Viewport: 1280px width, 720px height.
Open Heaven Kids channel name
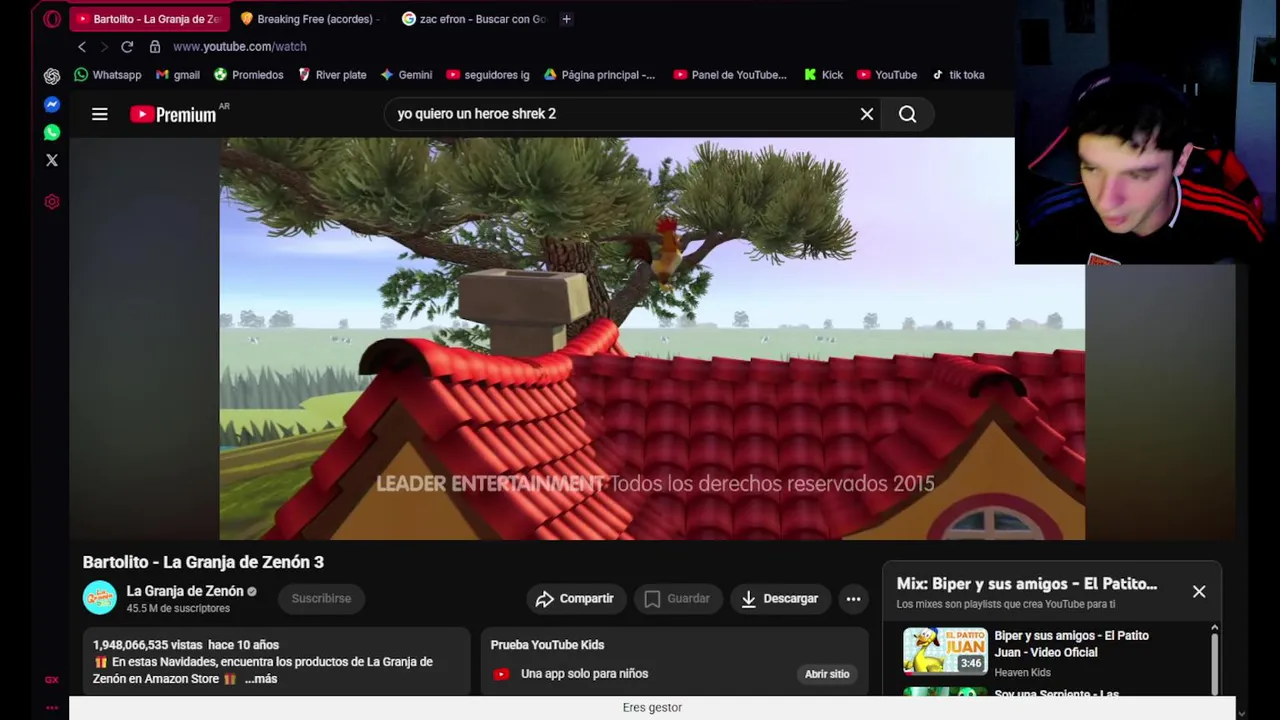pyautogui.click(x=1022, y=673)
